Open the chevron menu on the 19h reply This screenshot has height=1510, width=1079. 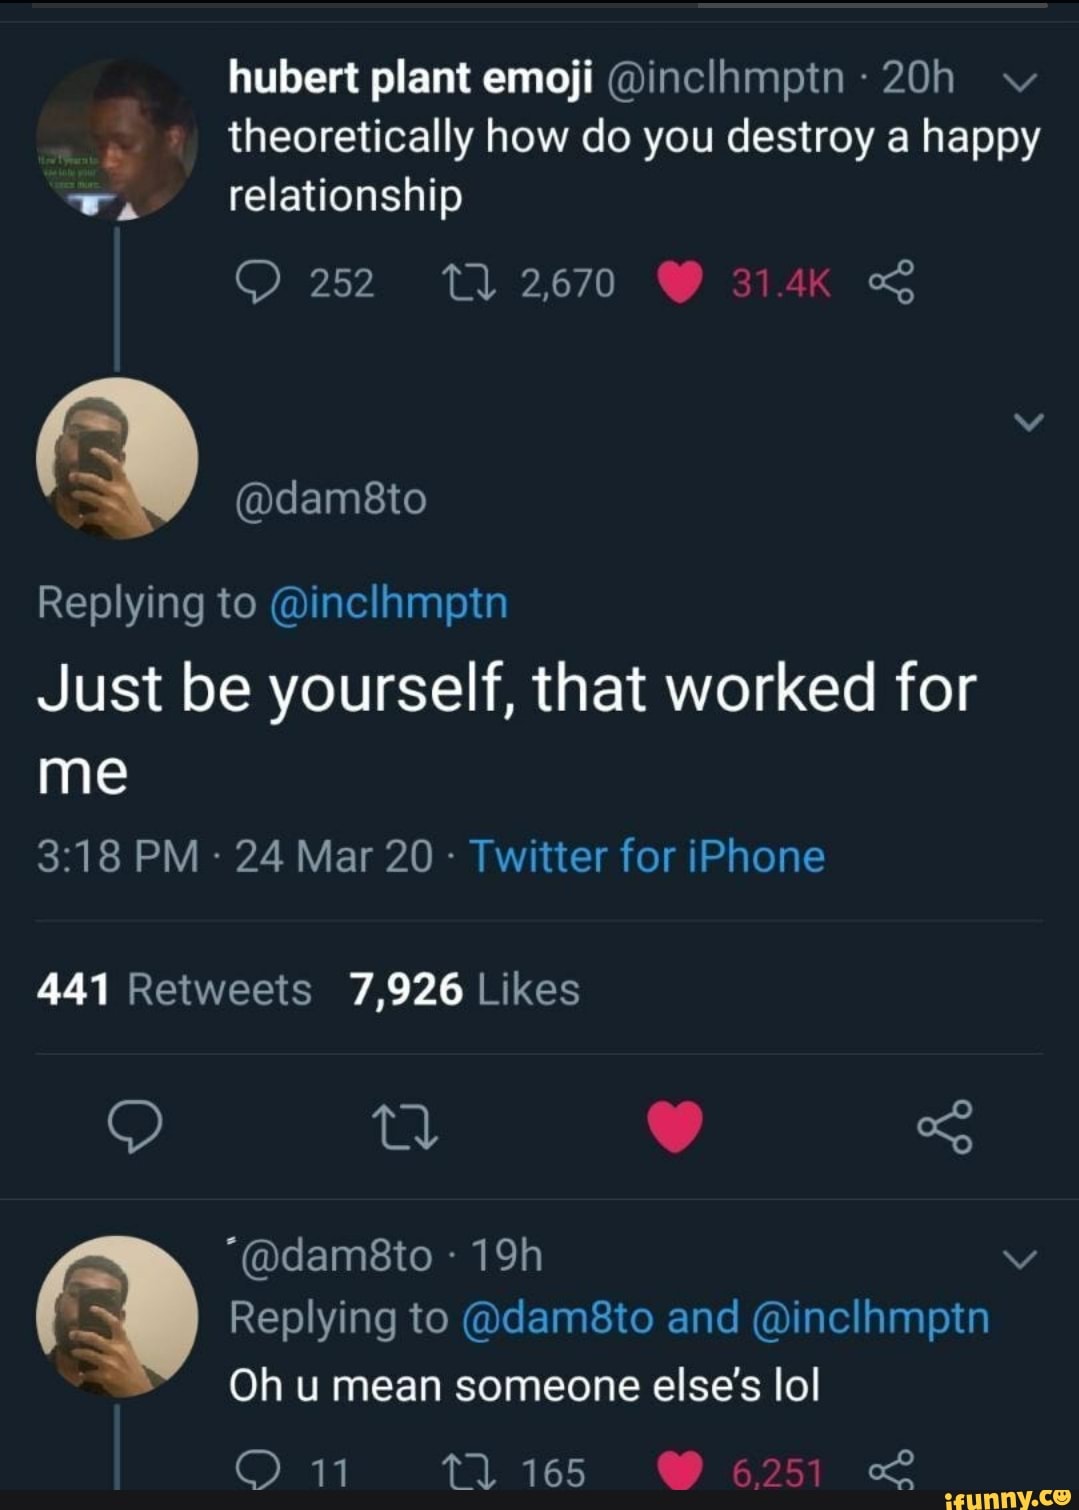1020,1260
